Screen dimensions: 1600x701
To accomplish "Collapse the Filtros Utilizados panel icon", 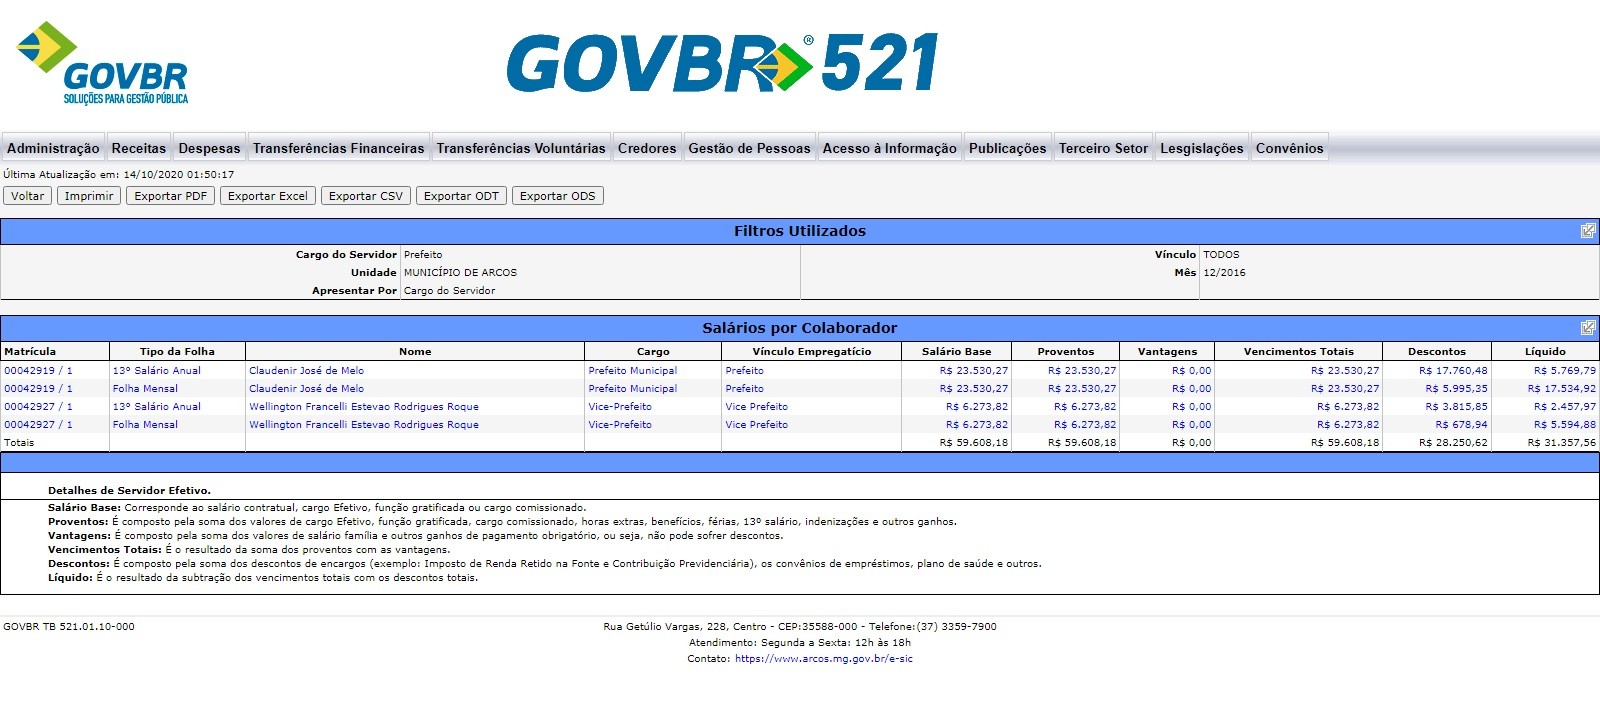I will click(1588, 231).
